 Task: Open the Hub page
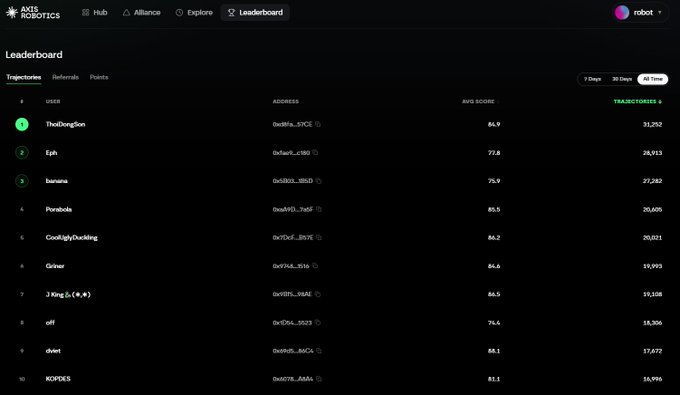click(x=95, y=13)
